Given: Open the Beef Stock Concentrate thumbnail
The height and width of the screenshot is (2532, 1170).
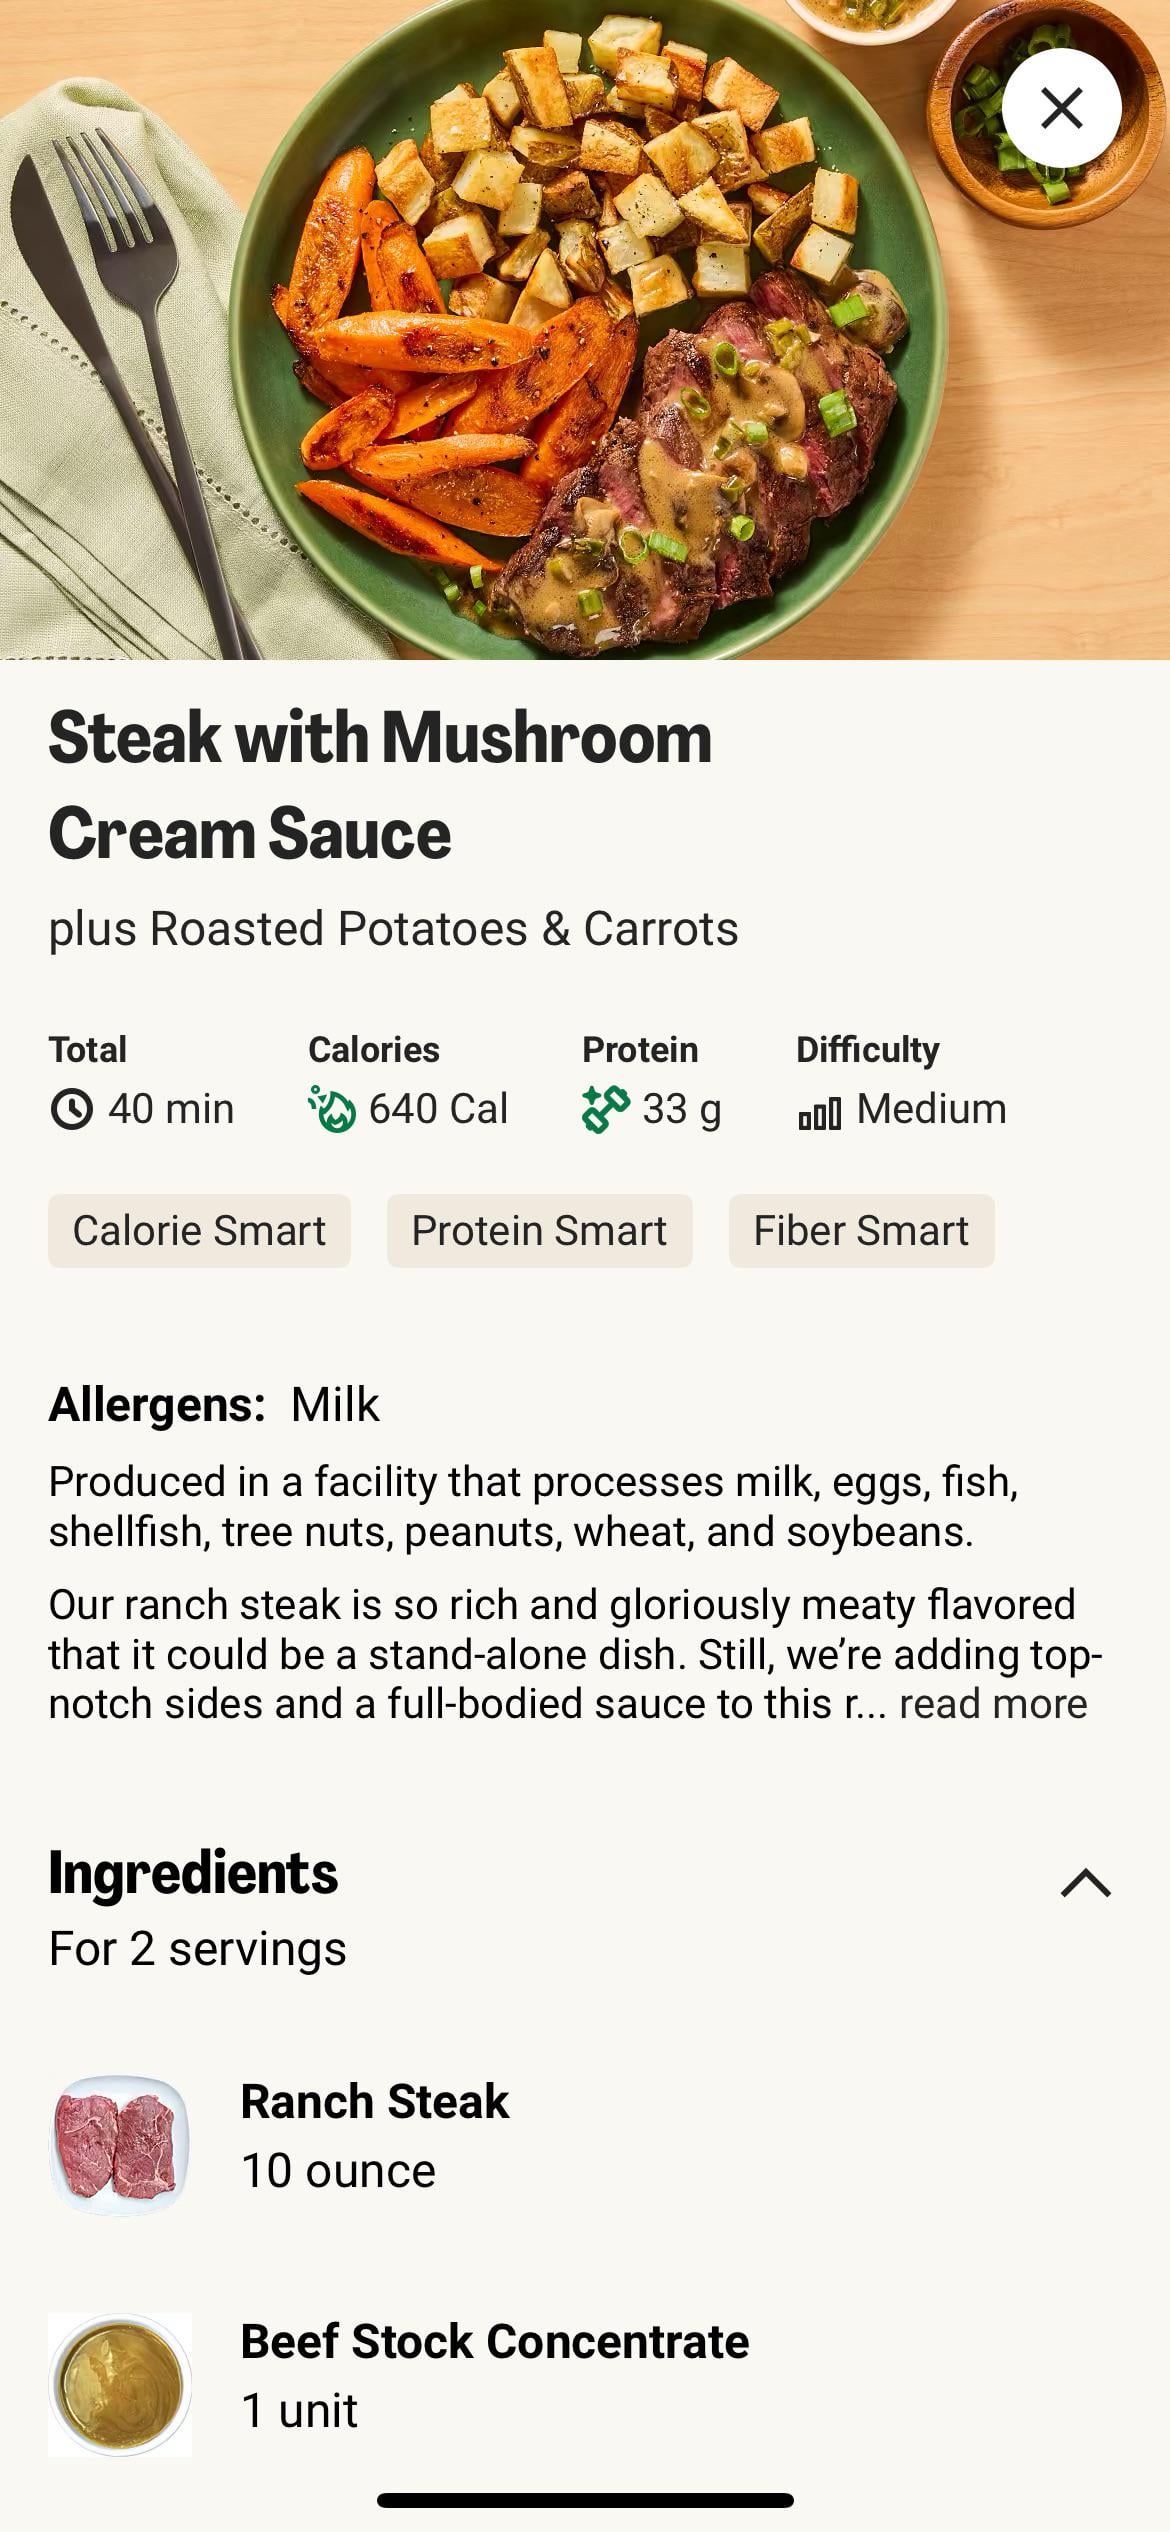Looking at the screenshot, I should click(x=120, y=2384).
